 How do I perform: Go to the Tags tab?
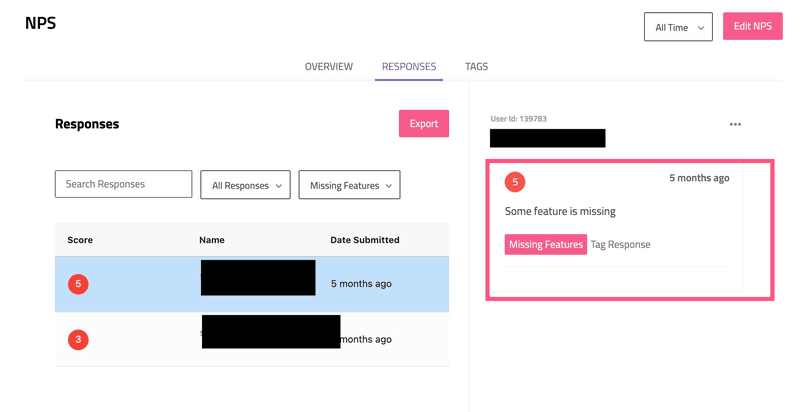[x=476, y=67]
